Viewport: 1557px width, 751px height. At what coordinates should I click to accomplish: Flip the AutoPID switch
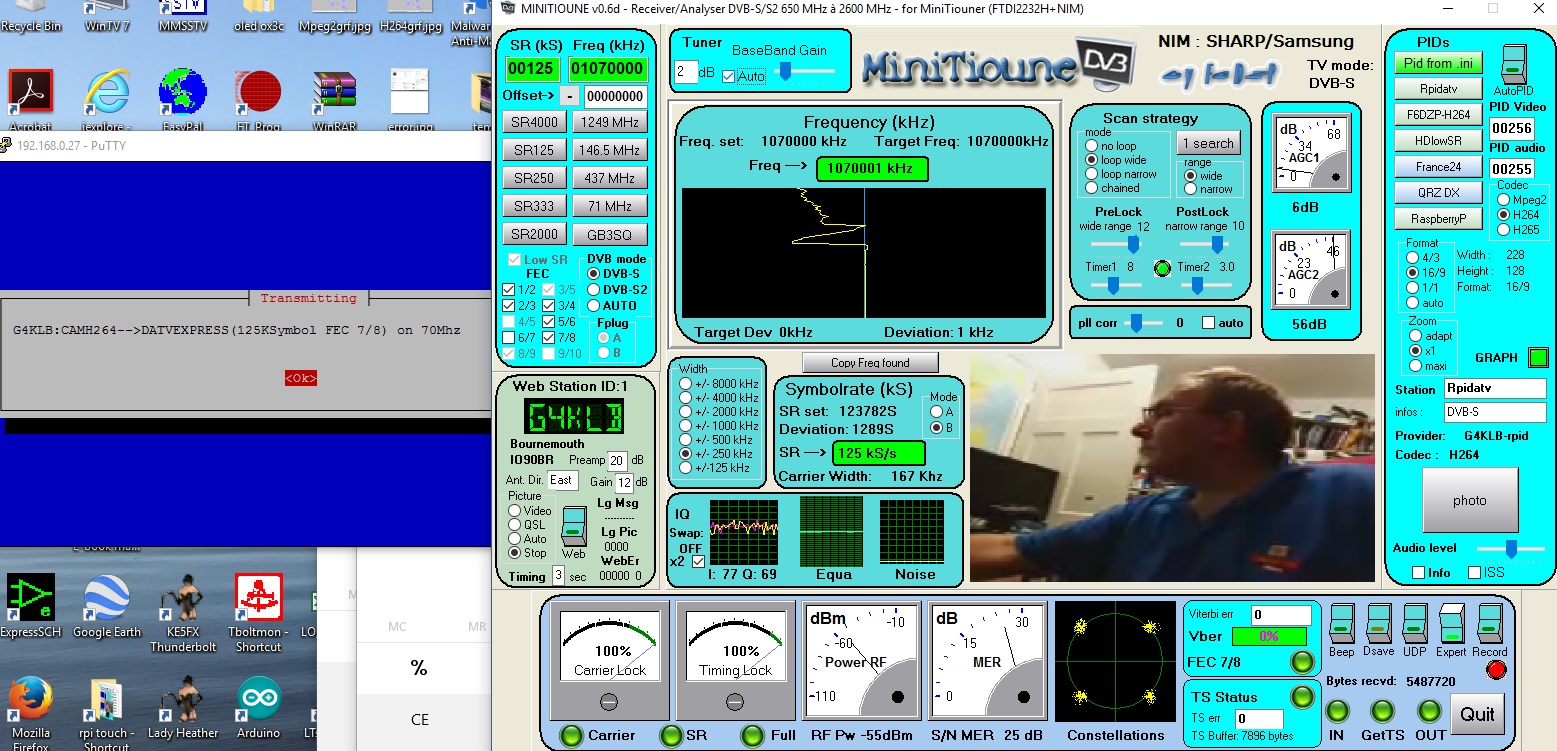[x=1513, y=65]
